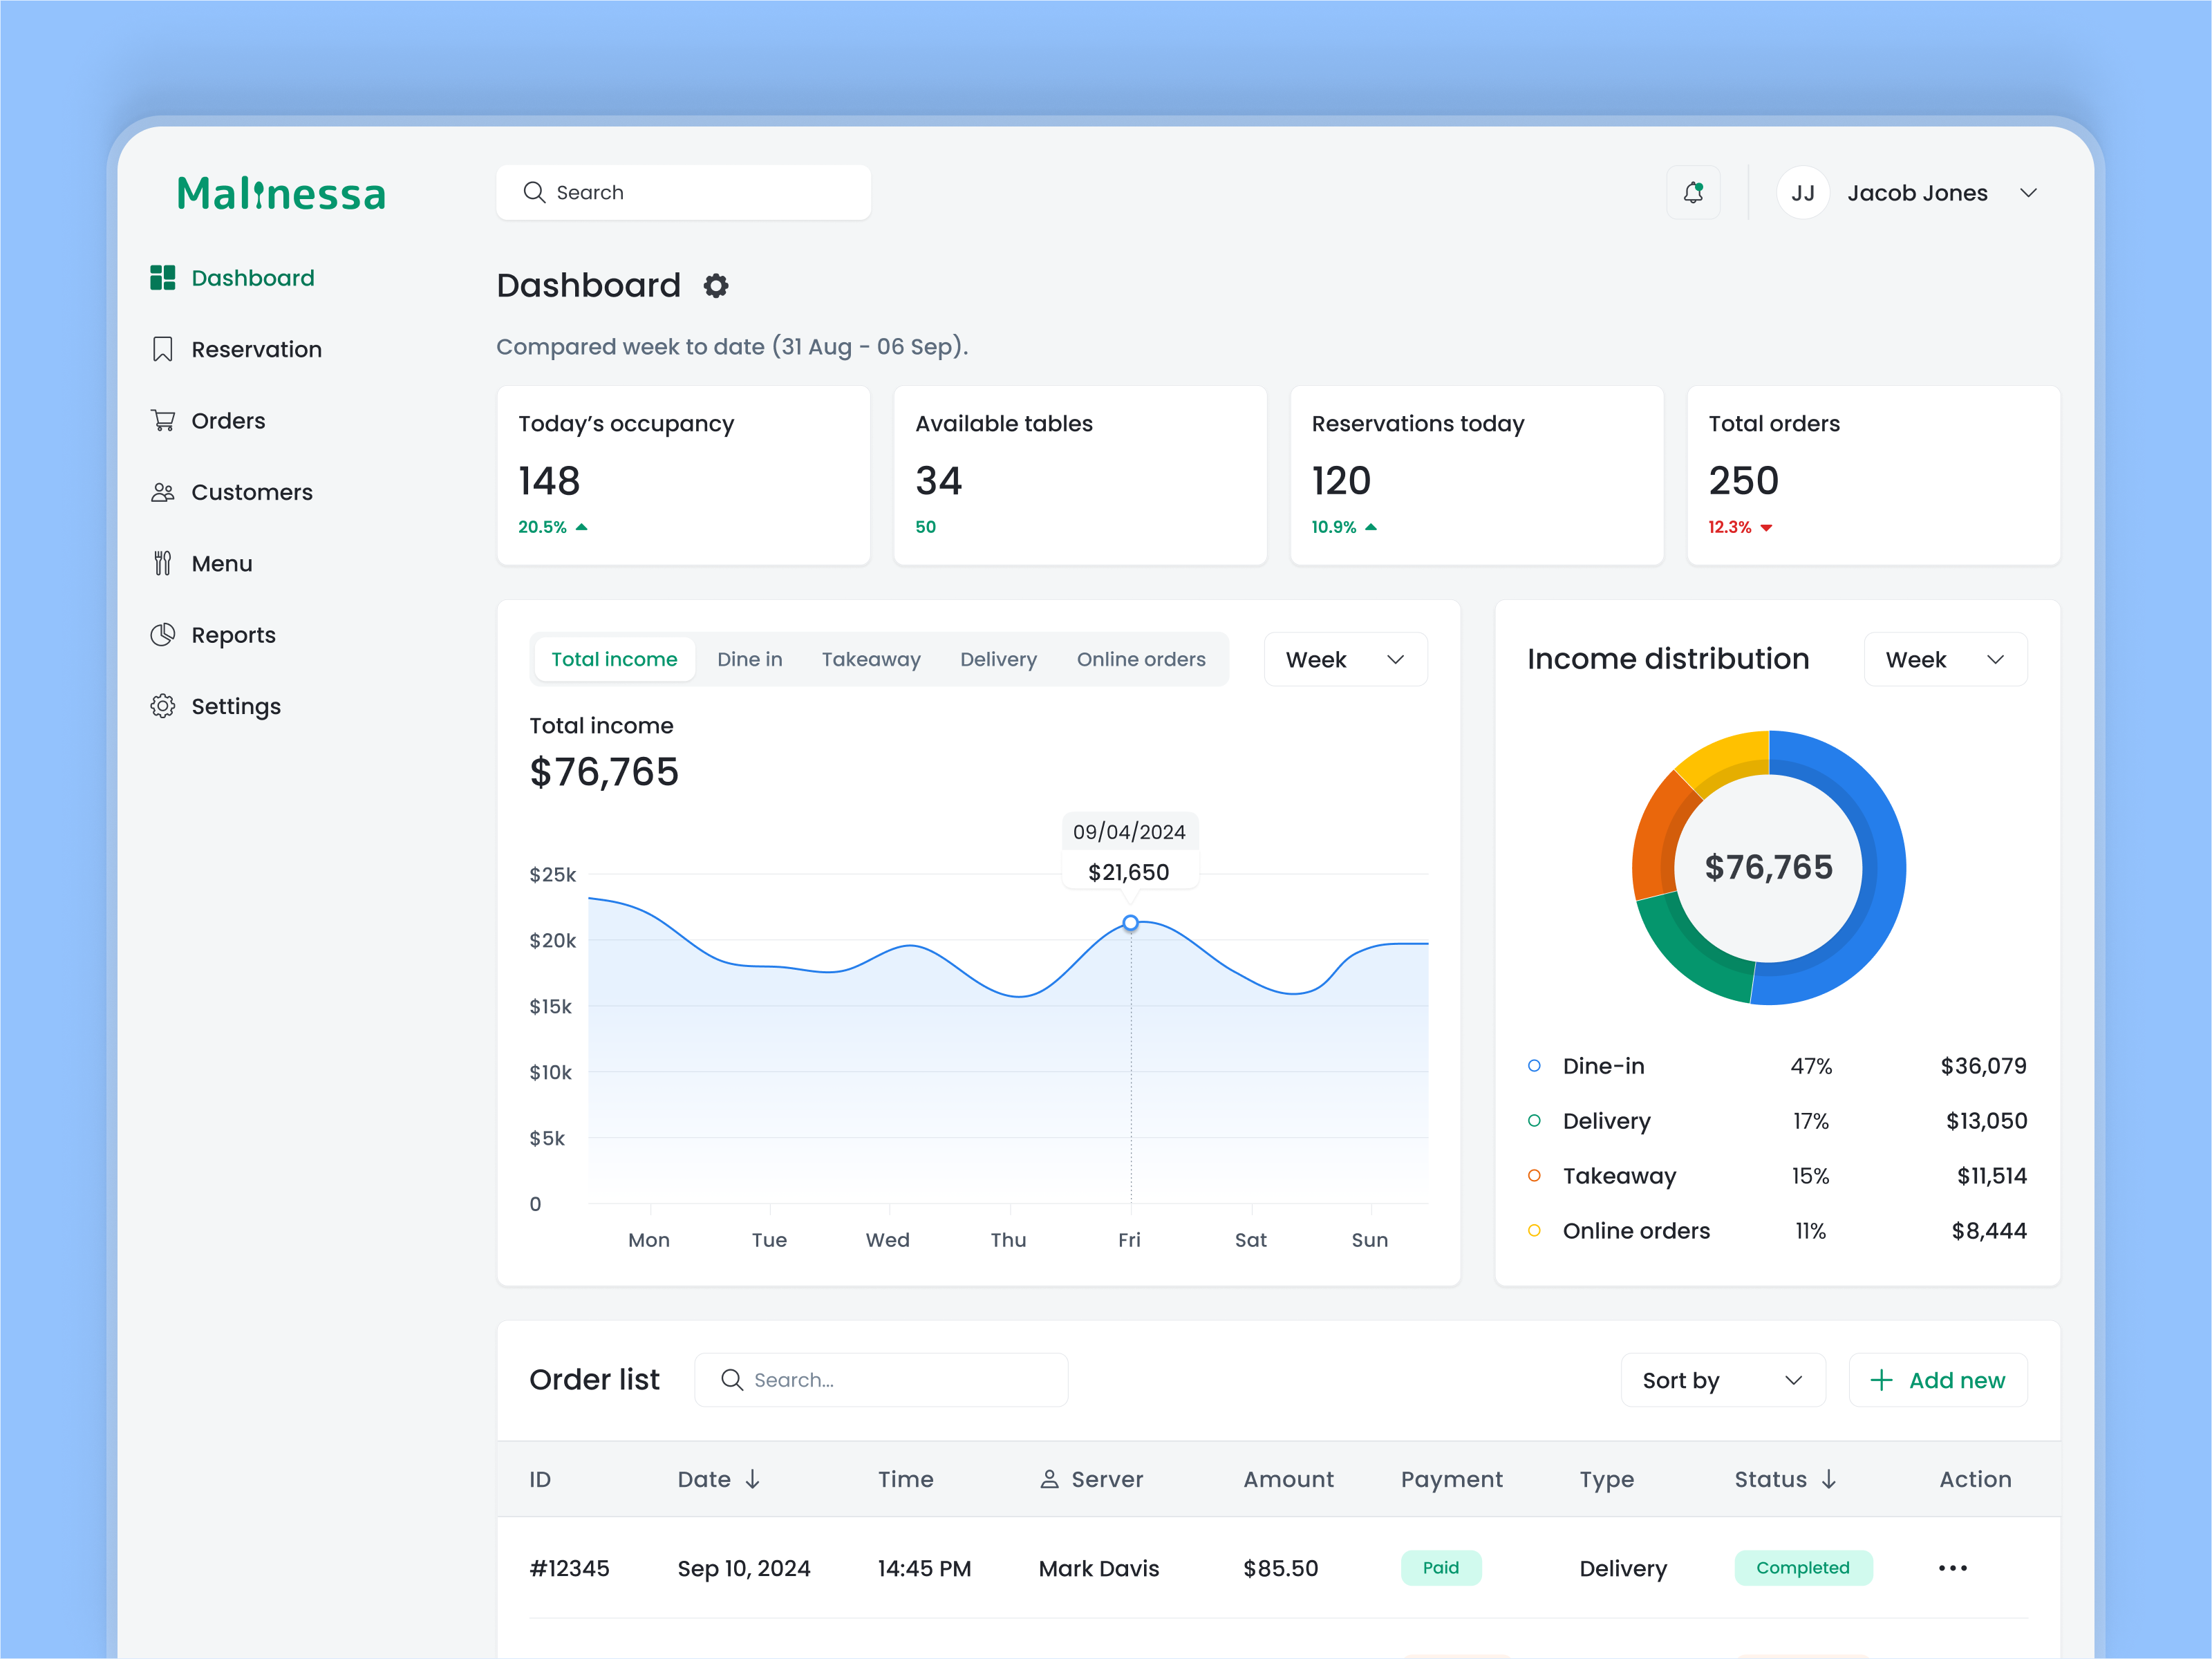Open Settings with the gear icon
The image size is (2212, 1659).
click(x=162, y=706)
